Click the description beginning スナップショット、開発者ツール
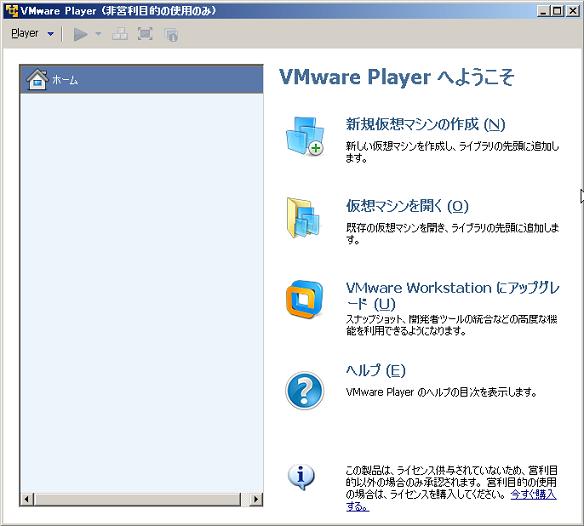584x526 pixels. tap(452, 325)
